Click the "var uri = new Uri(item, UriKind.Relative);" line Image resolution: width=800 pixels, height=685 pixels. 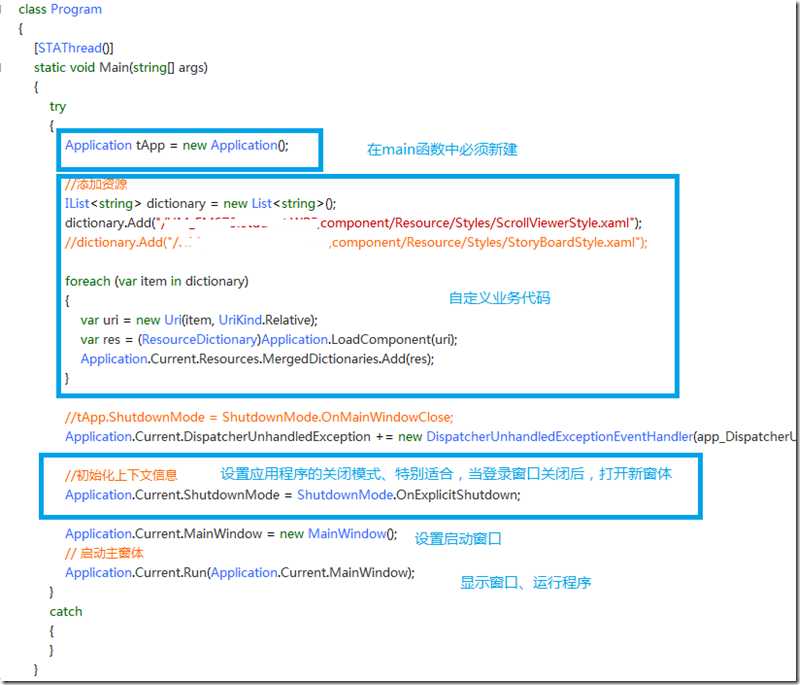pyautogui.click(x=199, y=320)
